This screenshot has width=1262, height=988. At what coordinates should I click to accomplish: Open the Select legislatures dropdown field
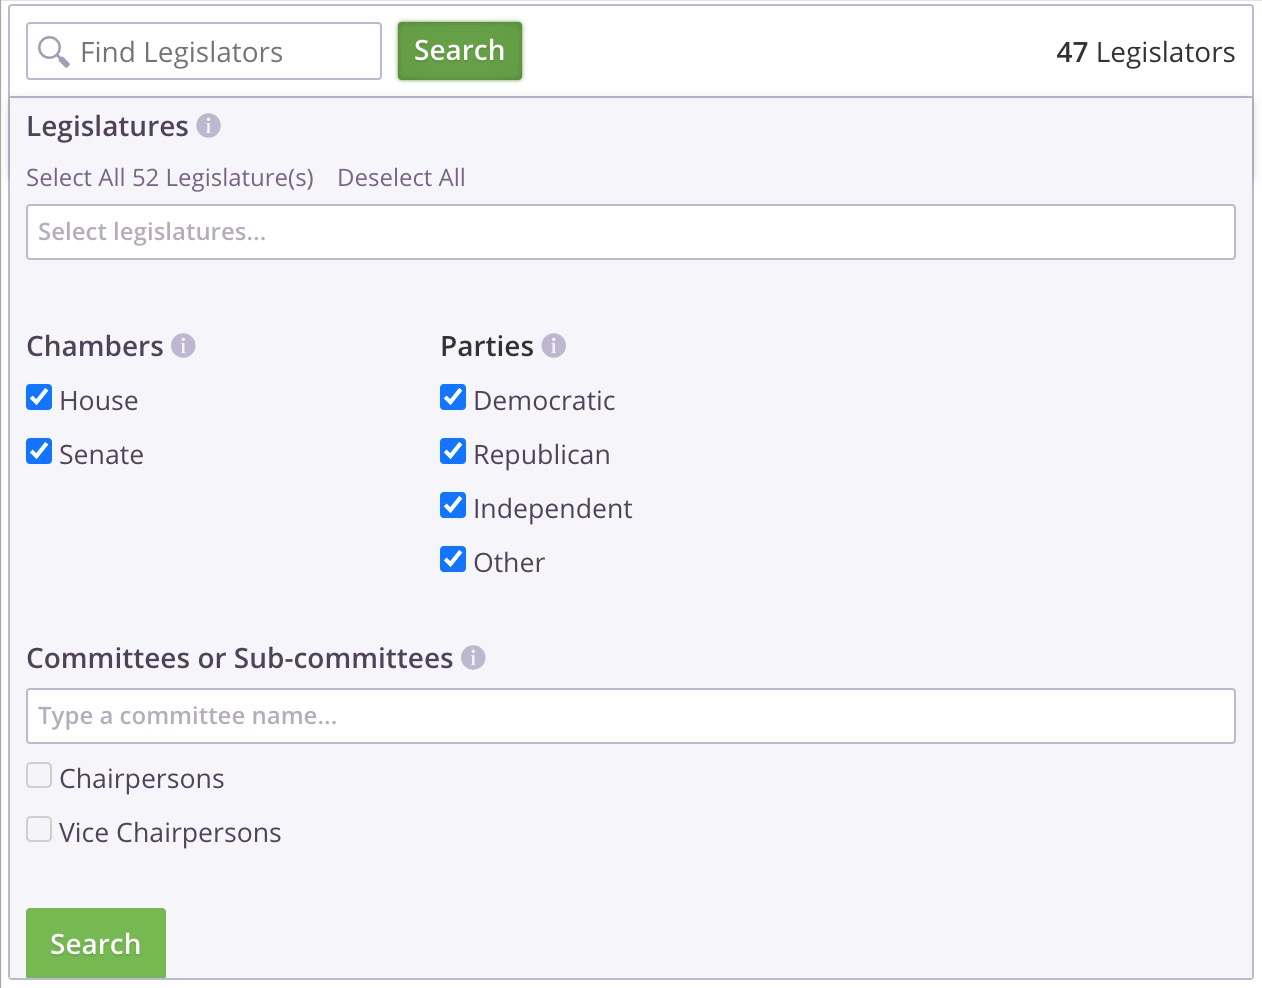pos(631,232)
